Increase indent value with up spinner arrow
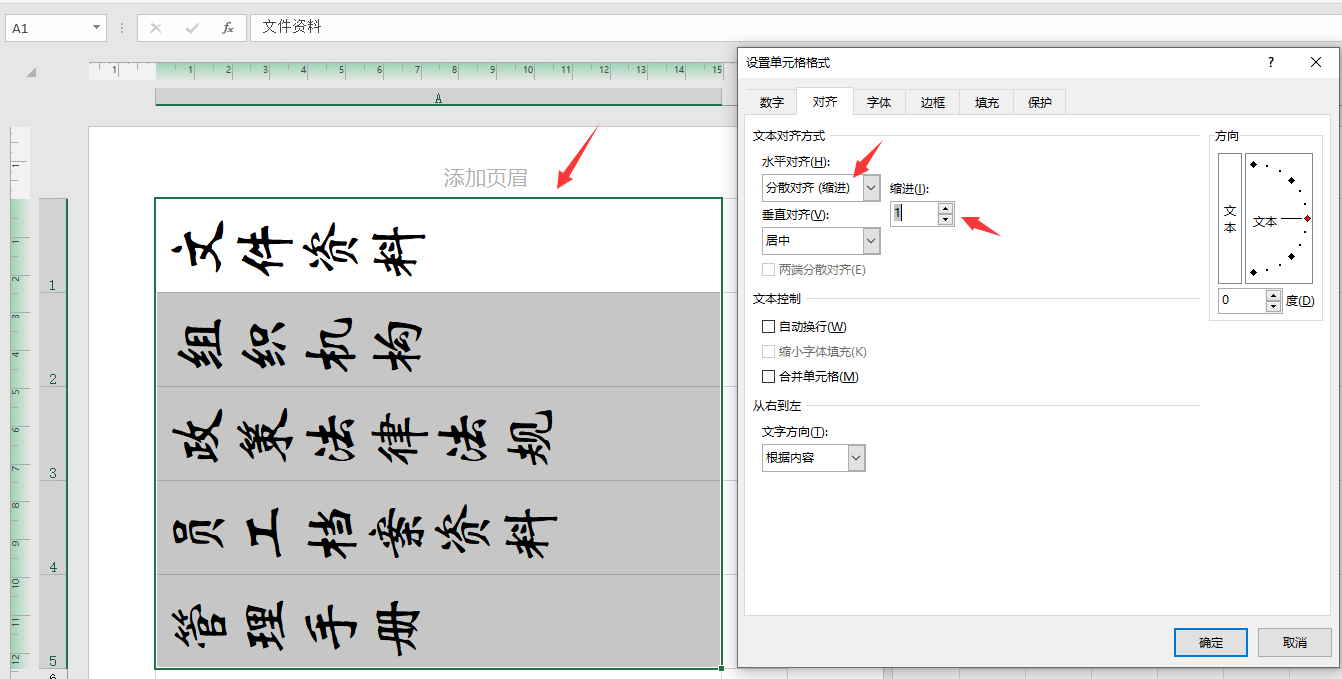 tap(946, 208)
